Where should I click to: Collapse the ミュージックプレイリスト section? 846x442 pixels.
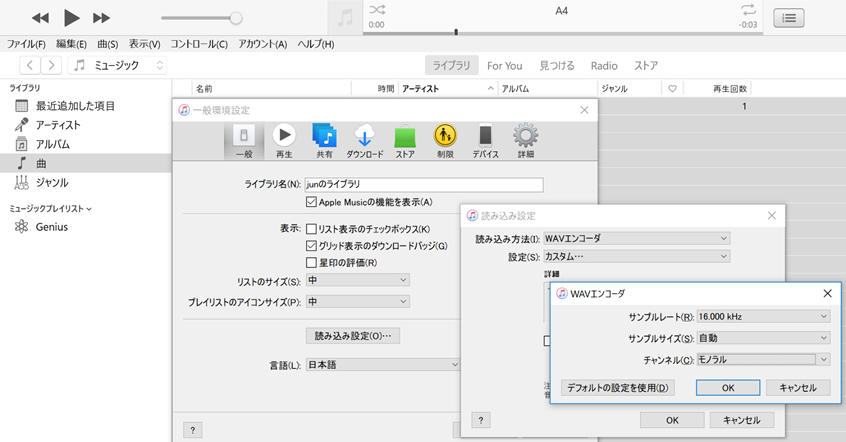[x=88, y=209]
